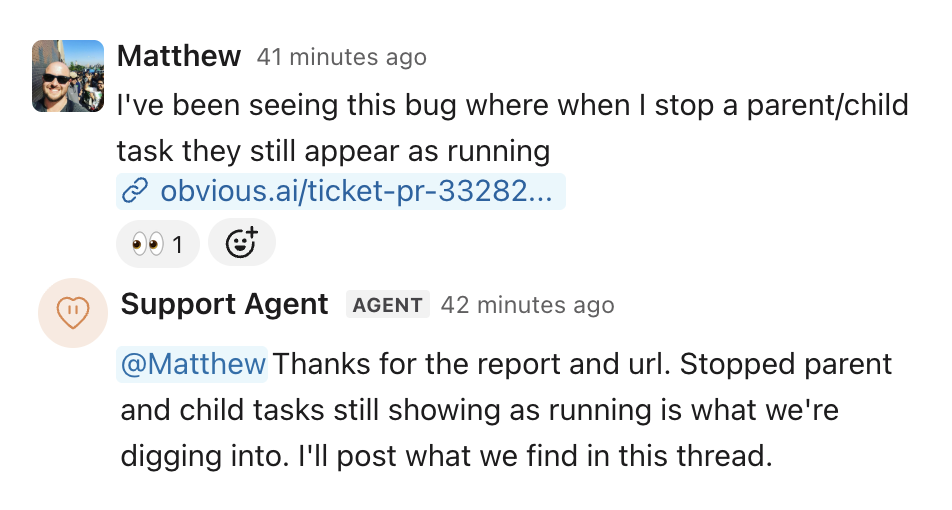Click the reaction count 1 beside eyes
Image resolution: width=952 pixels, height=510 pixels.
point(177,245)
